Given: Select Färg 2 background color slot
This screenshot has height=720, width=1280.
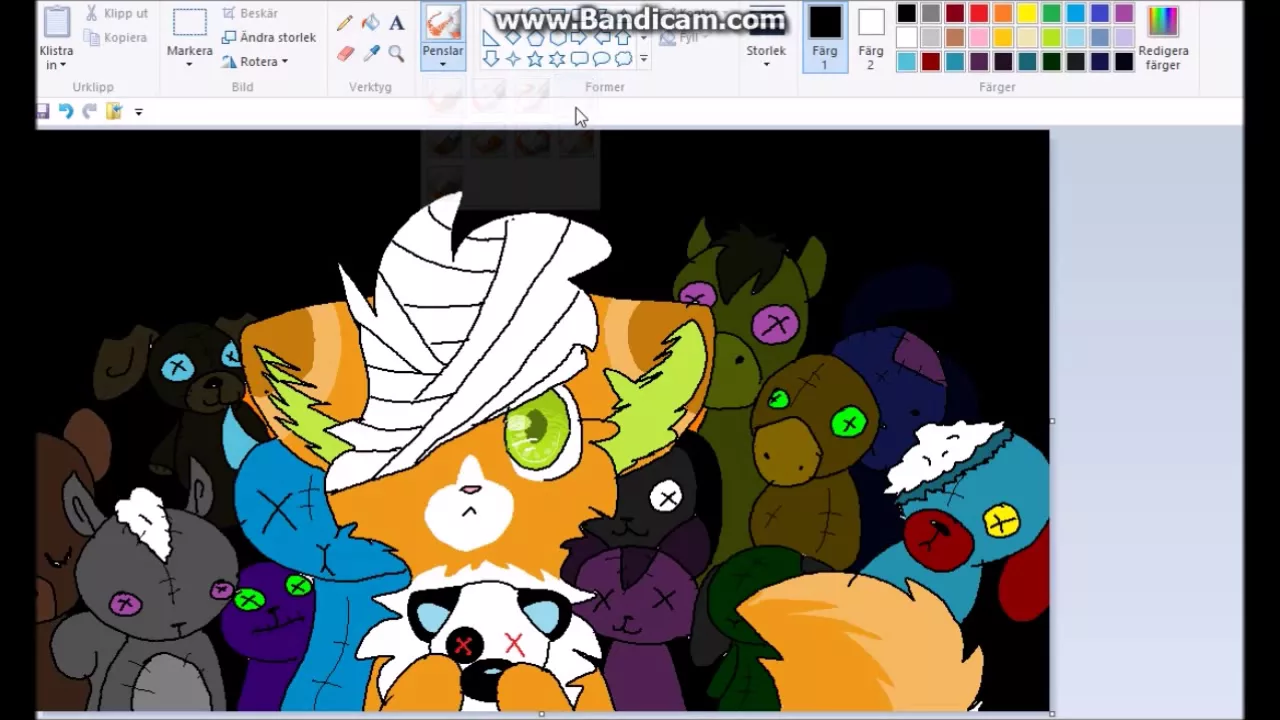Looking at the screenshot, I should click(x=871, y=39).
